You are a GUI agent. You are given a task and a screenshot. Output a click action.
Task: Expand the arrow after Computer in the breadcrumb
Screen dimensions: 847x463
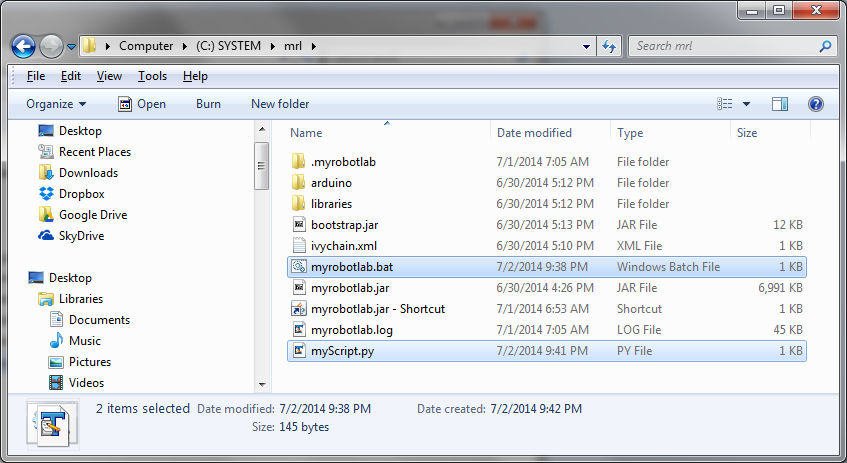click(x=185, y=46)
